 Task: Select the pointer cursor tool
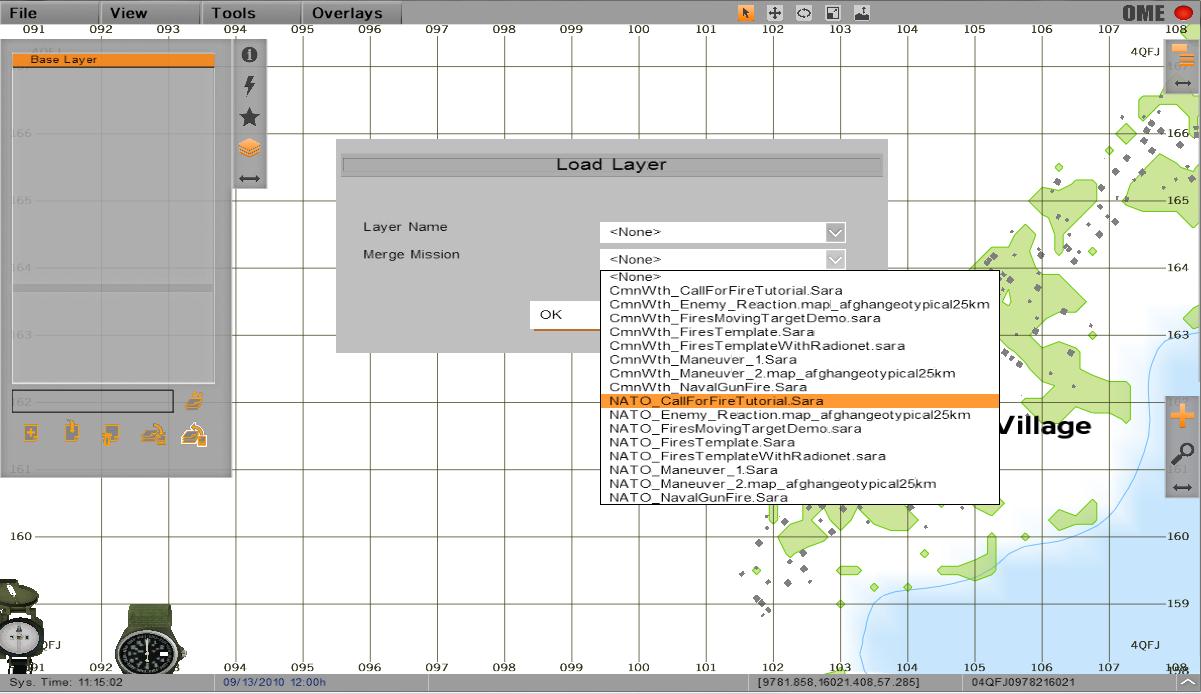click(x=745, y=13)
